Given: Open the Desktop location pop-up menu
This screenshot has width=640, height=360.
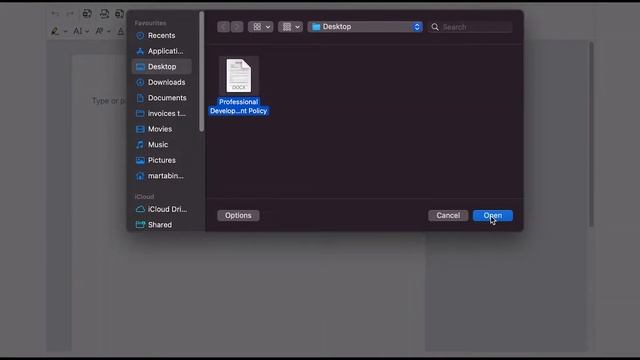Looking at the screenshot, I should click(x=365, y=27).
